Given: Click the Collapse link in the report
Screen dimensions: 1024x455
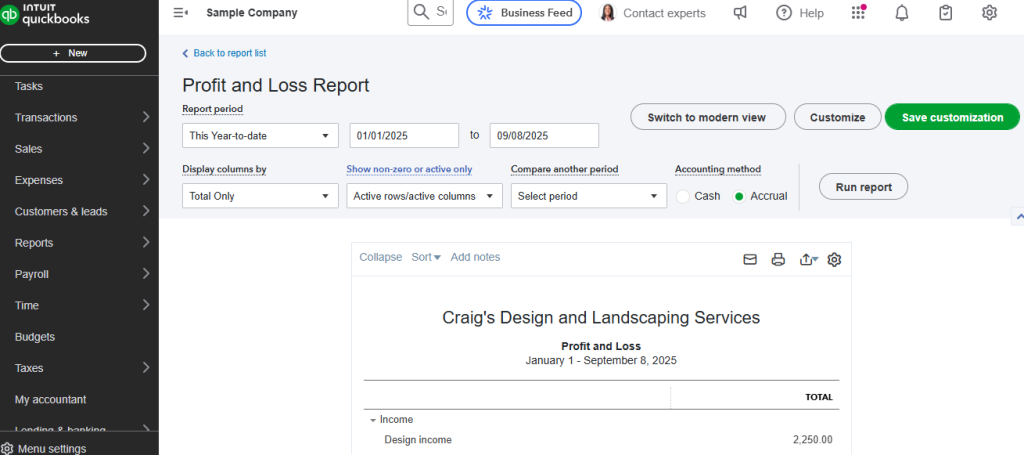Looking at the screenshot, I should point(381,257).
